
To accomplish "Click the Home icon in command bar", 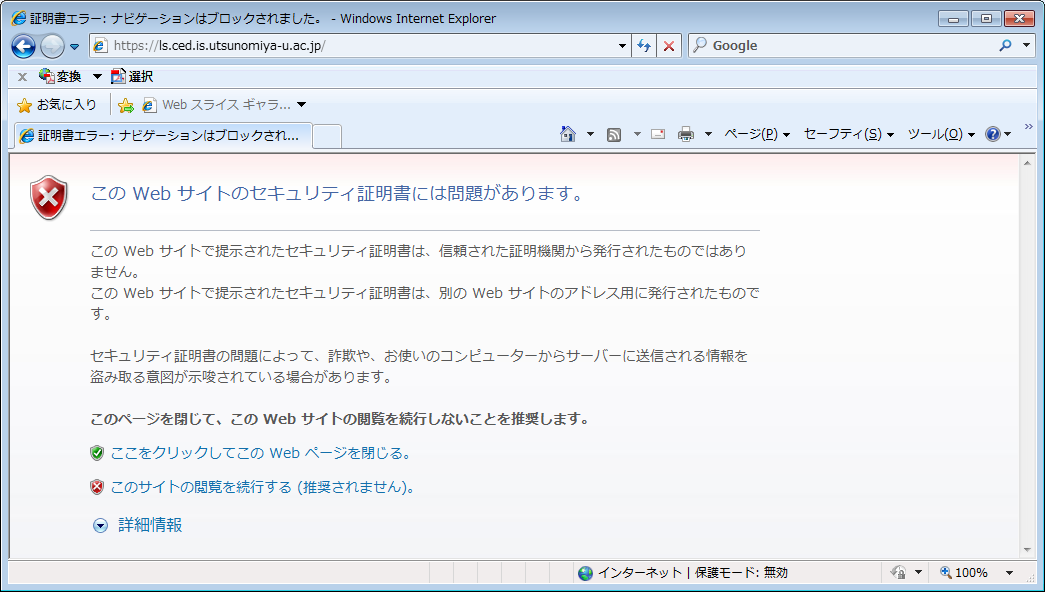I will (568, 134).
